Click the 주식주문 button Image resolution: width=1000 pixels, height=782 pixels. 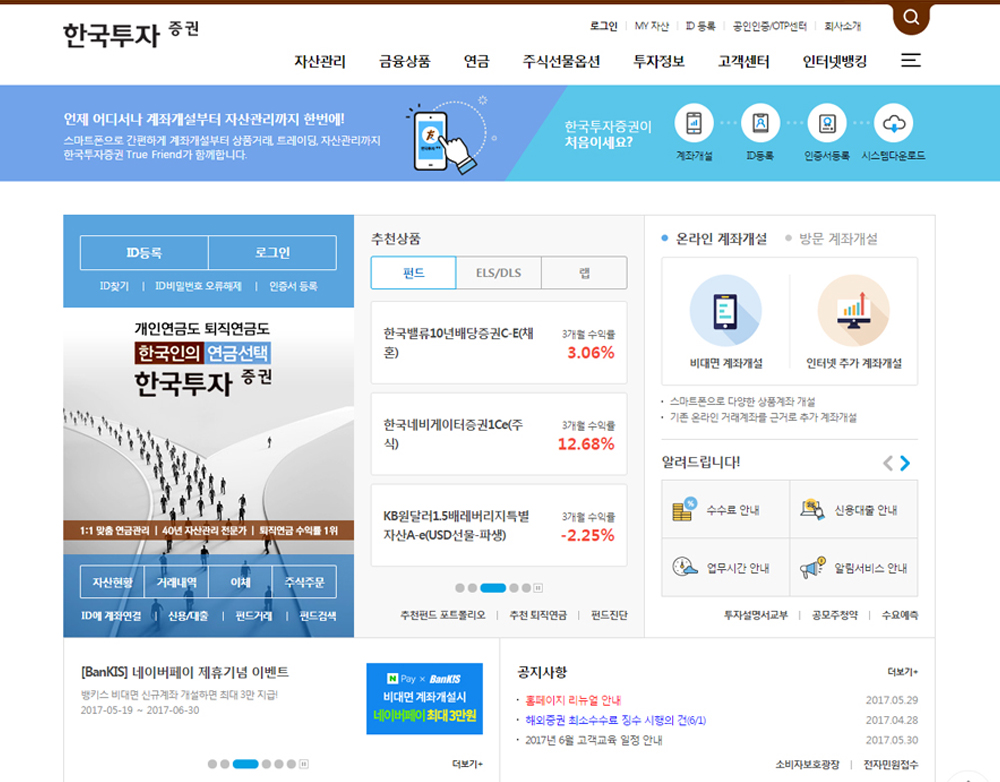pos(304,582)
